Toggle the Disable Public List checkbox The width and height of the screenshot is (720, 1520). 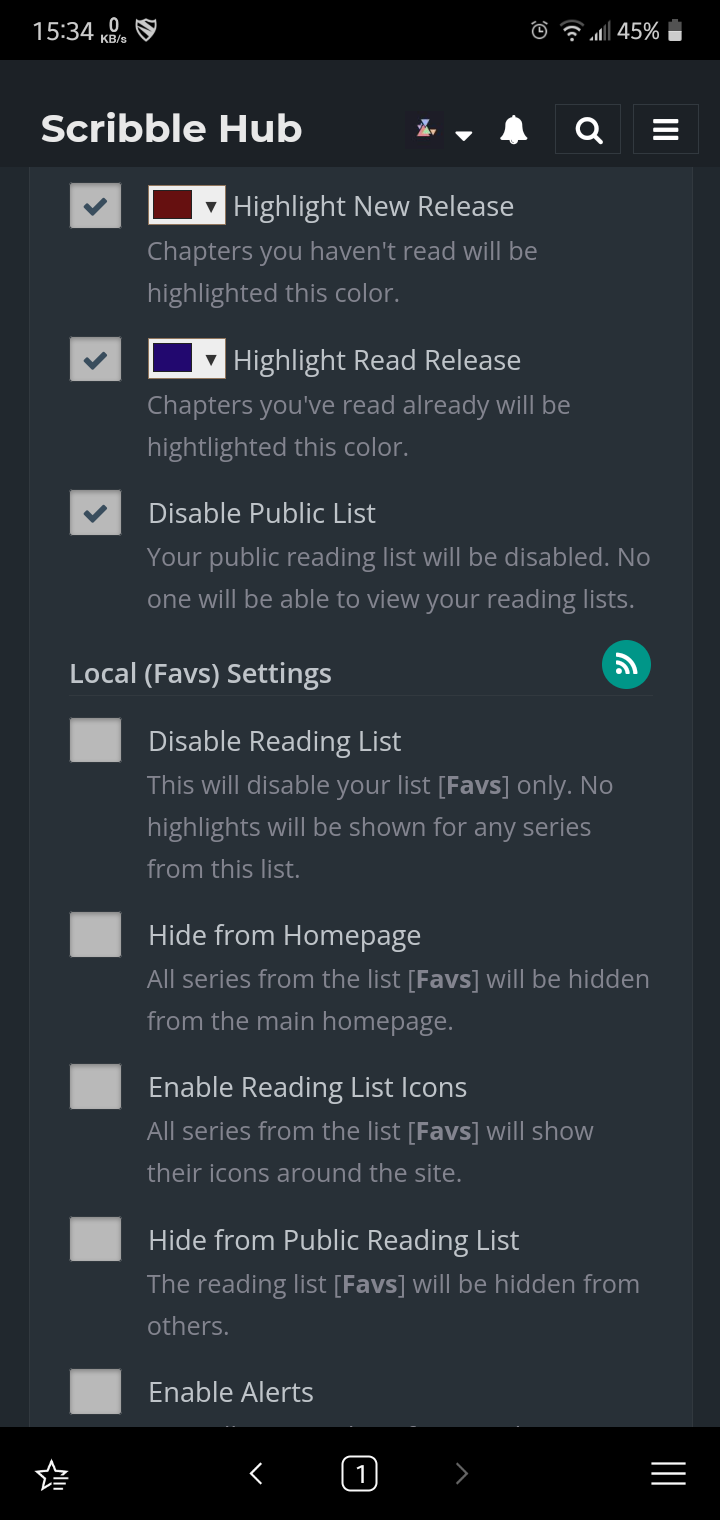95,513
